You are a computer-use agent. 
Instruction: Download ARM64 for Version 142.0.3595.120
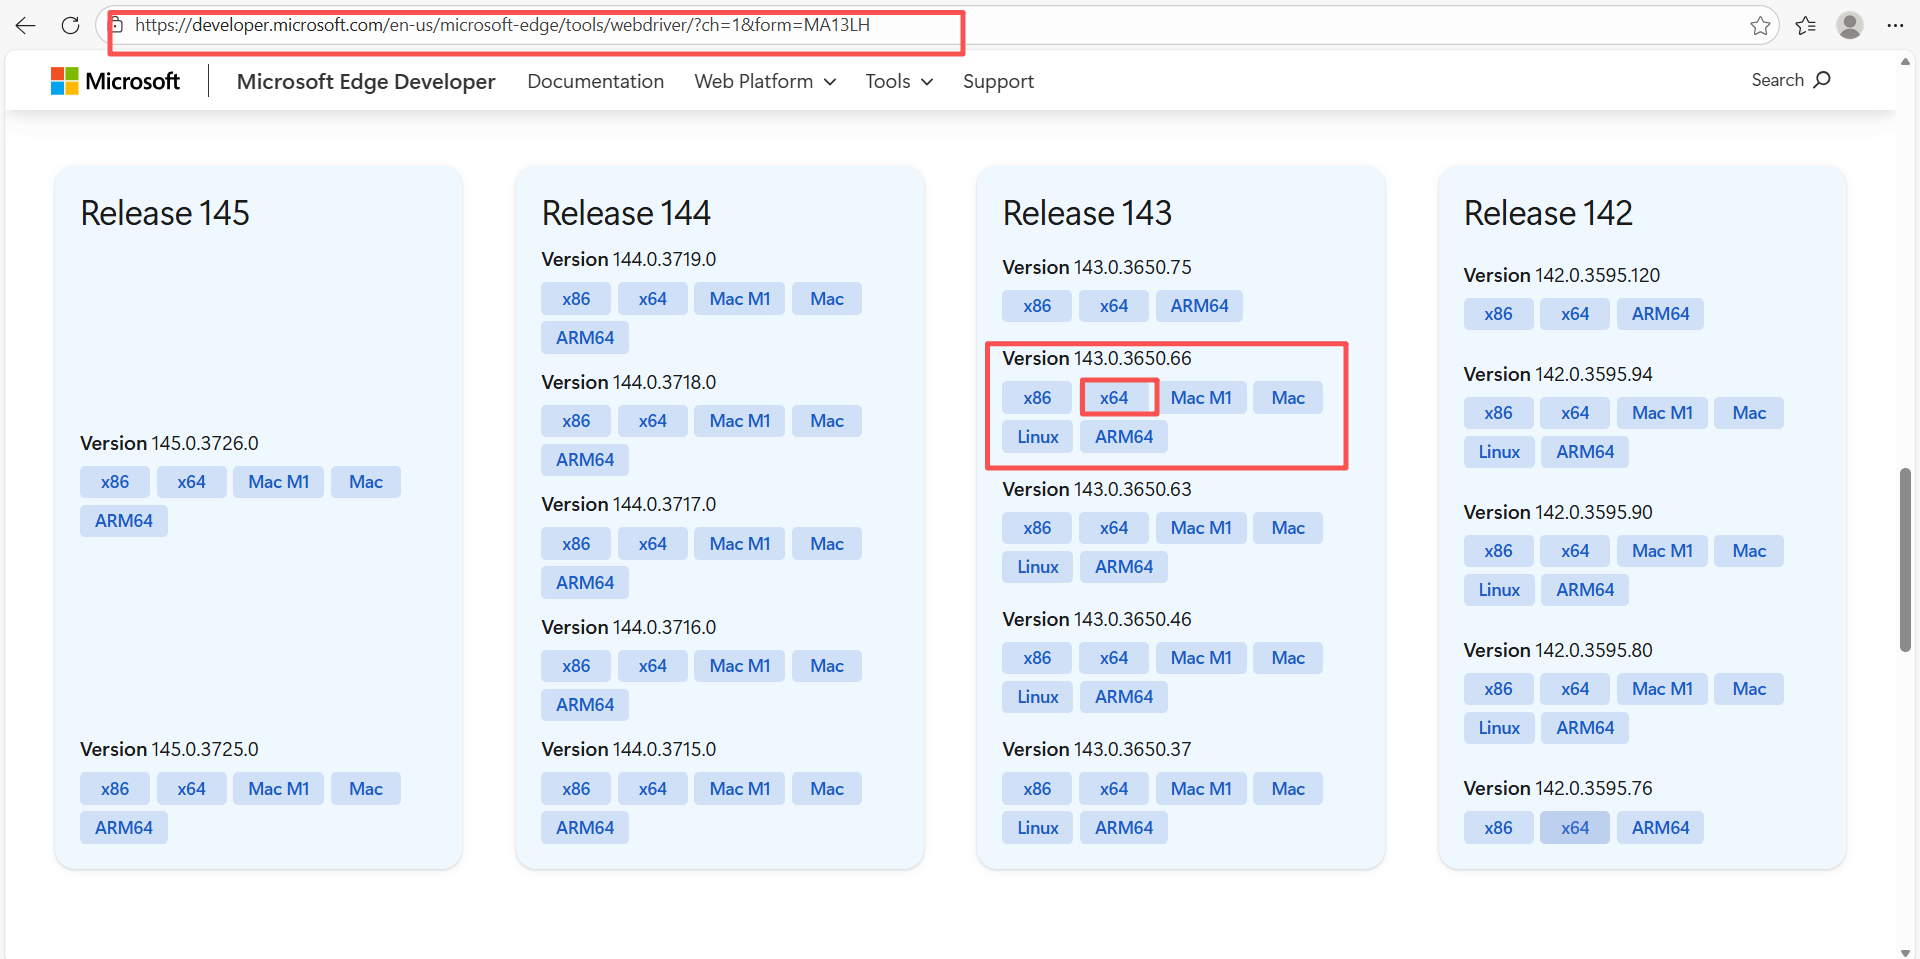[1661, 314]
